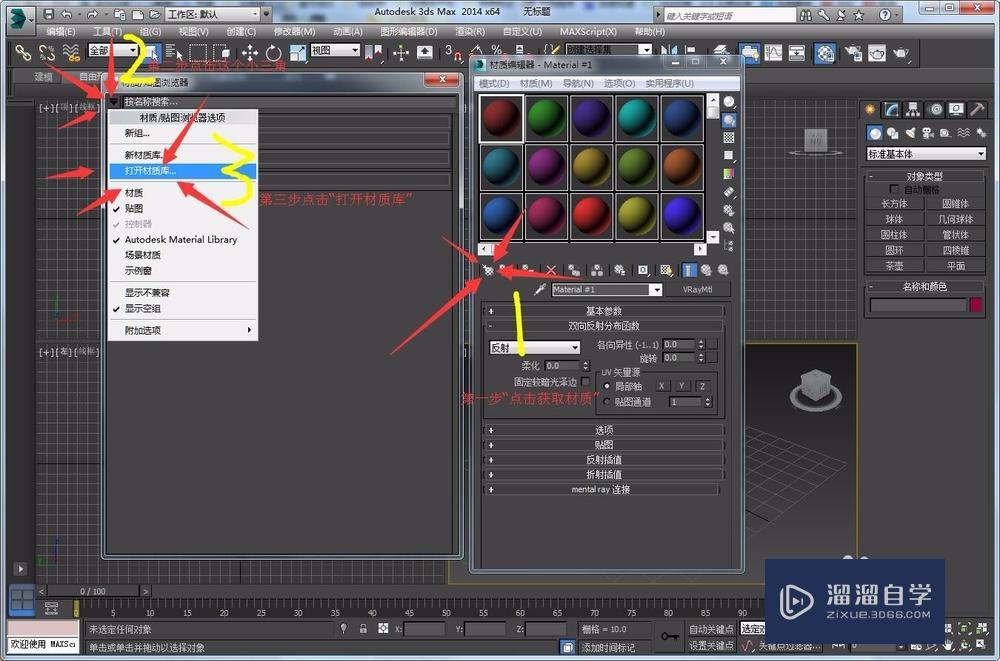1000x661 pixels.
Task: Open the MAXScript(X) menu
Action: pyautogui.click(x=587, y=31)
